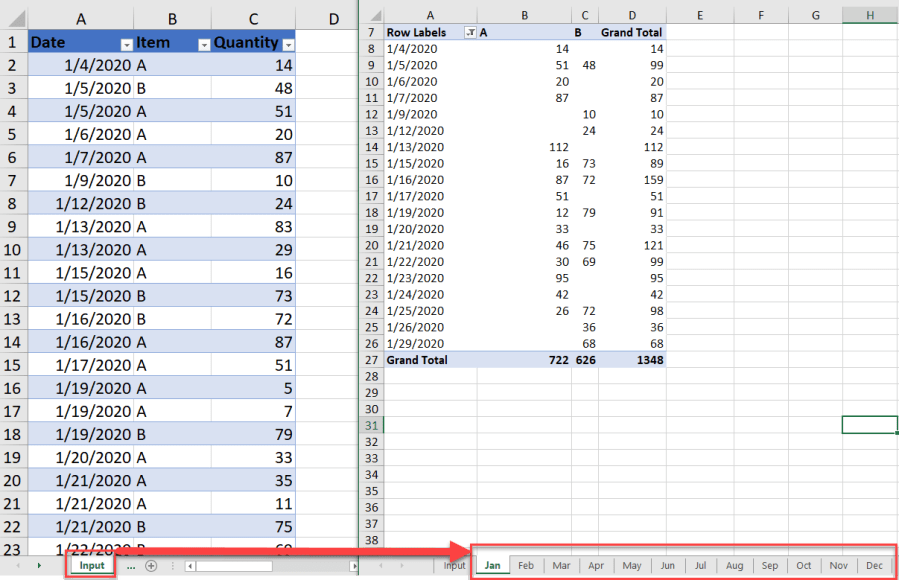Open the Feb sheet tab
Screen dimensions: 899x580
[x=526, y=566]
